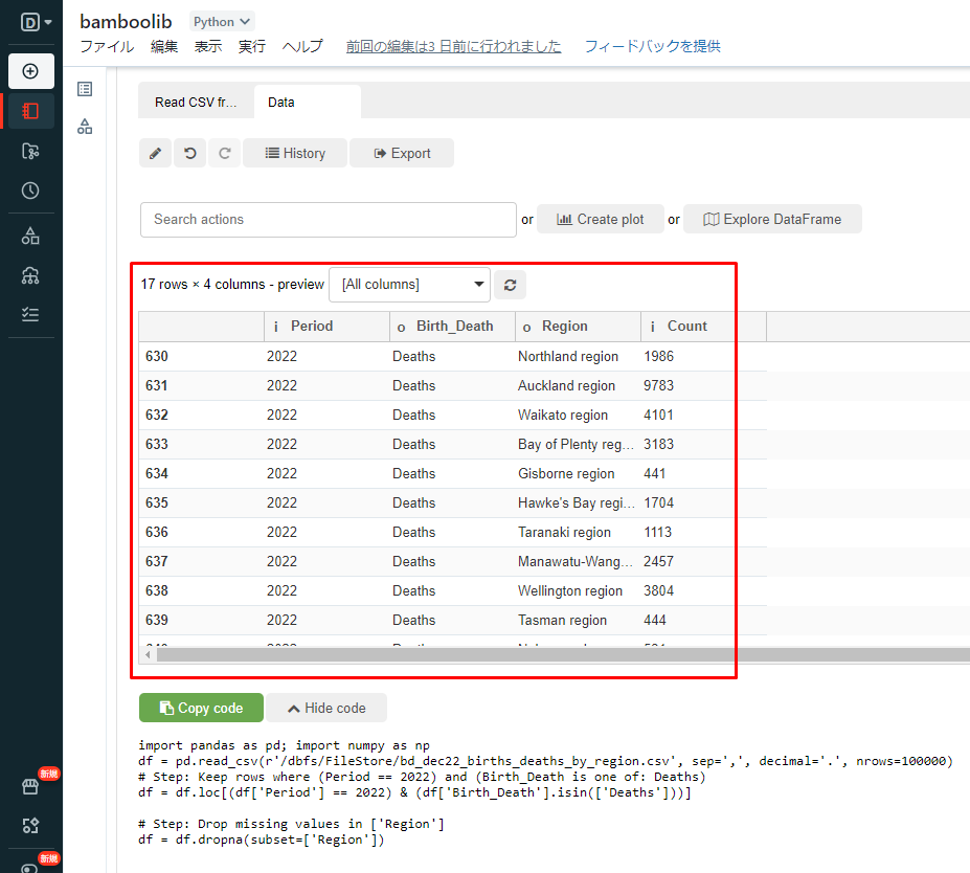Open the Repos icon in left sidebar
Viewport: 970px width, 873px height.
pos(30,151)
